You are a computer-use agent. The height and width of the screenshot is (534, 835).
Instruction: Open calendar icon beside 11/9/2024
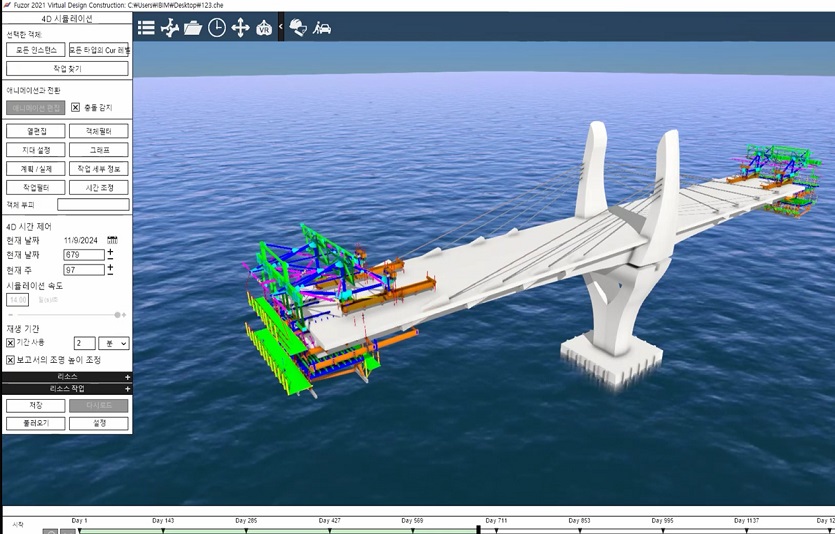pos(112,240)
